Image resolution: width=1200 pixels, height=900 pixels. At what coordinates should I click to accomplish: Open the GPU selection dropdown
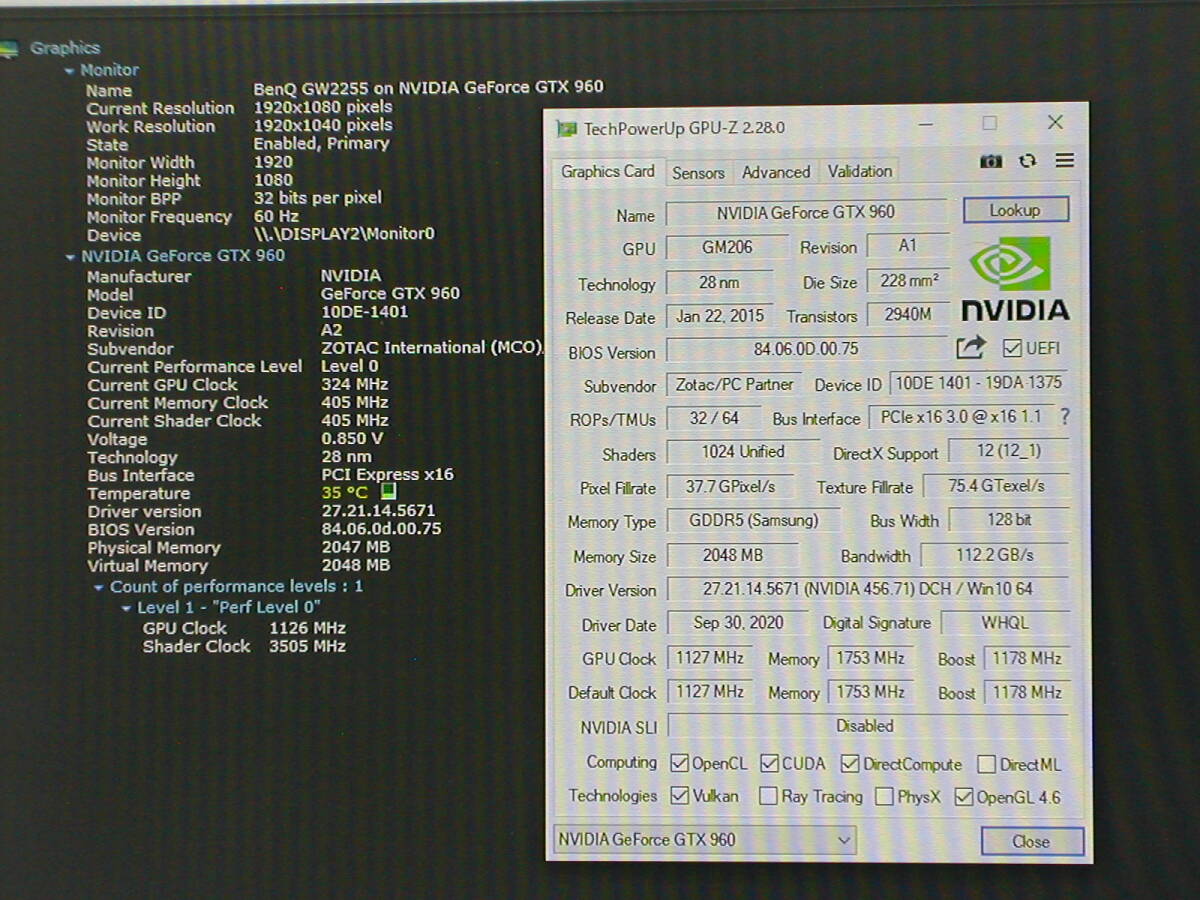tap(704, 840)
